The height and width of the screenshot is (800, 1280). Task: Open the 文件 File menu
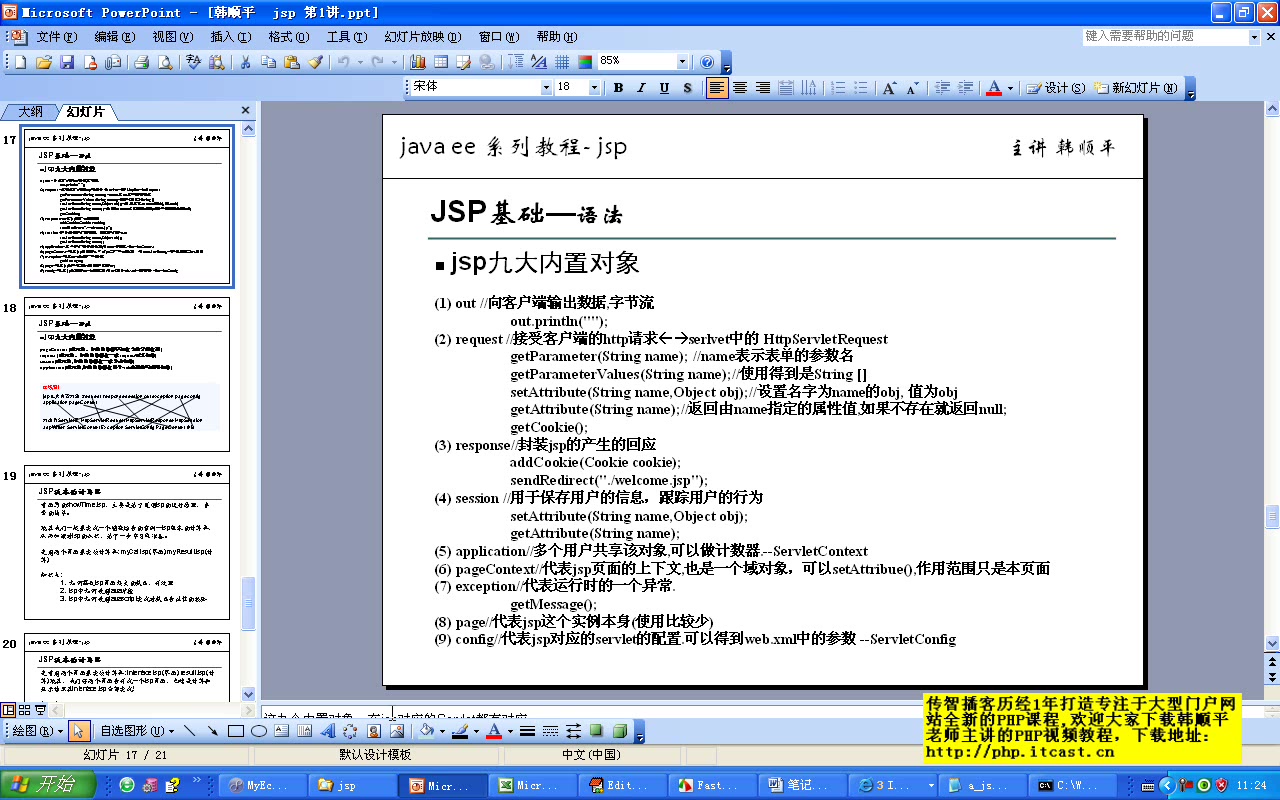point(56,37)
